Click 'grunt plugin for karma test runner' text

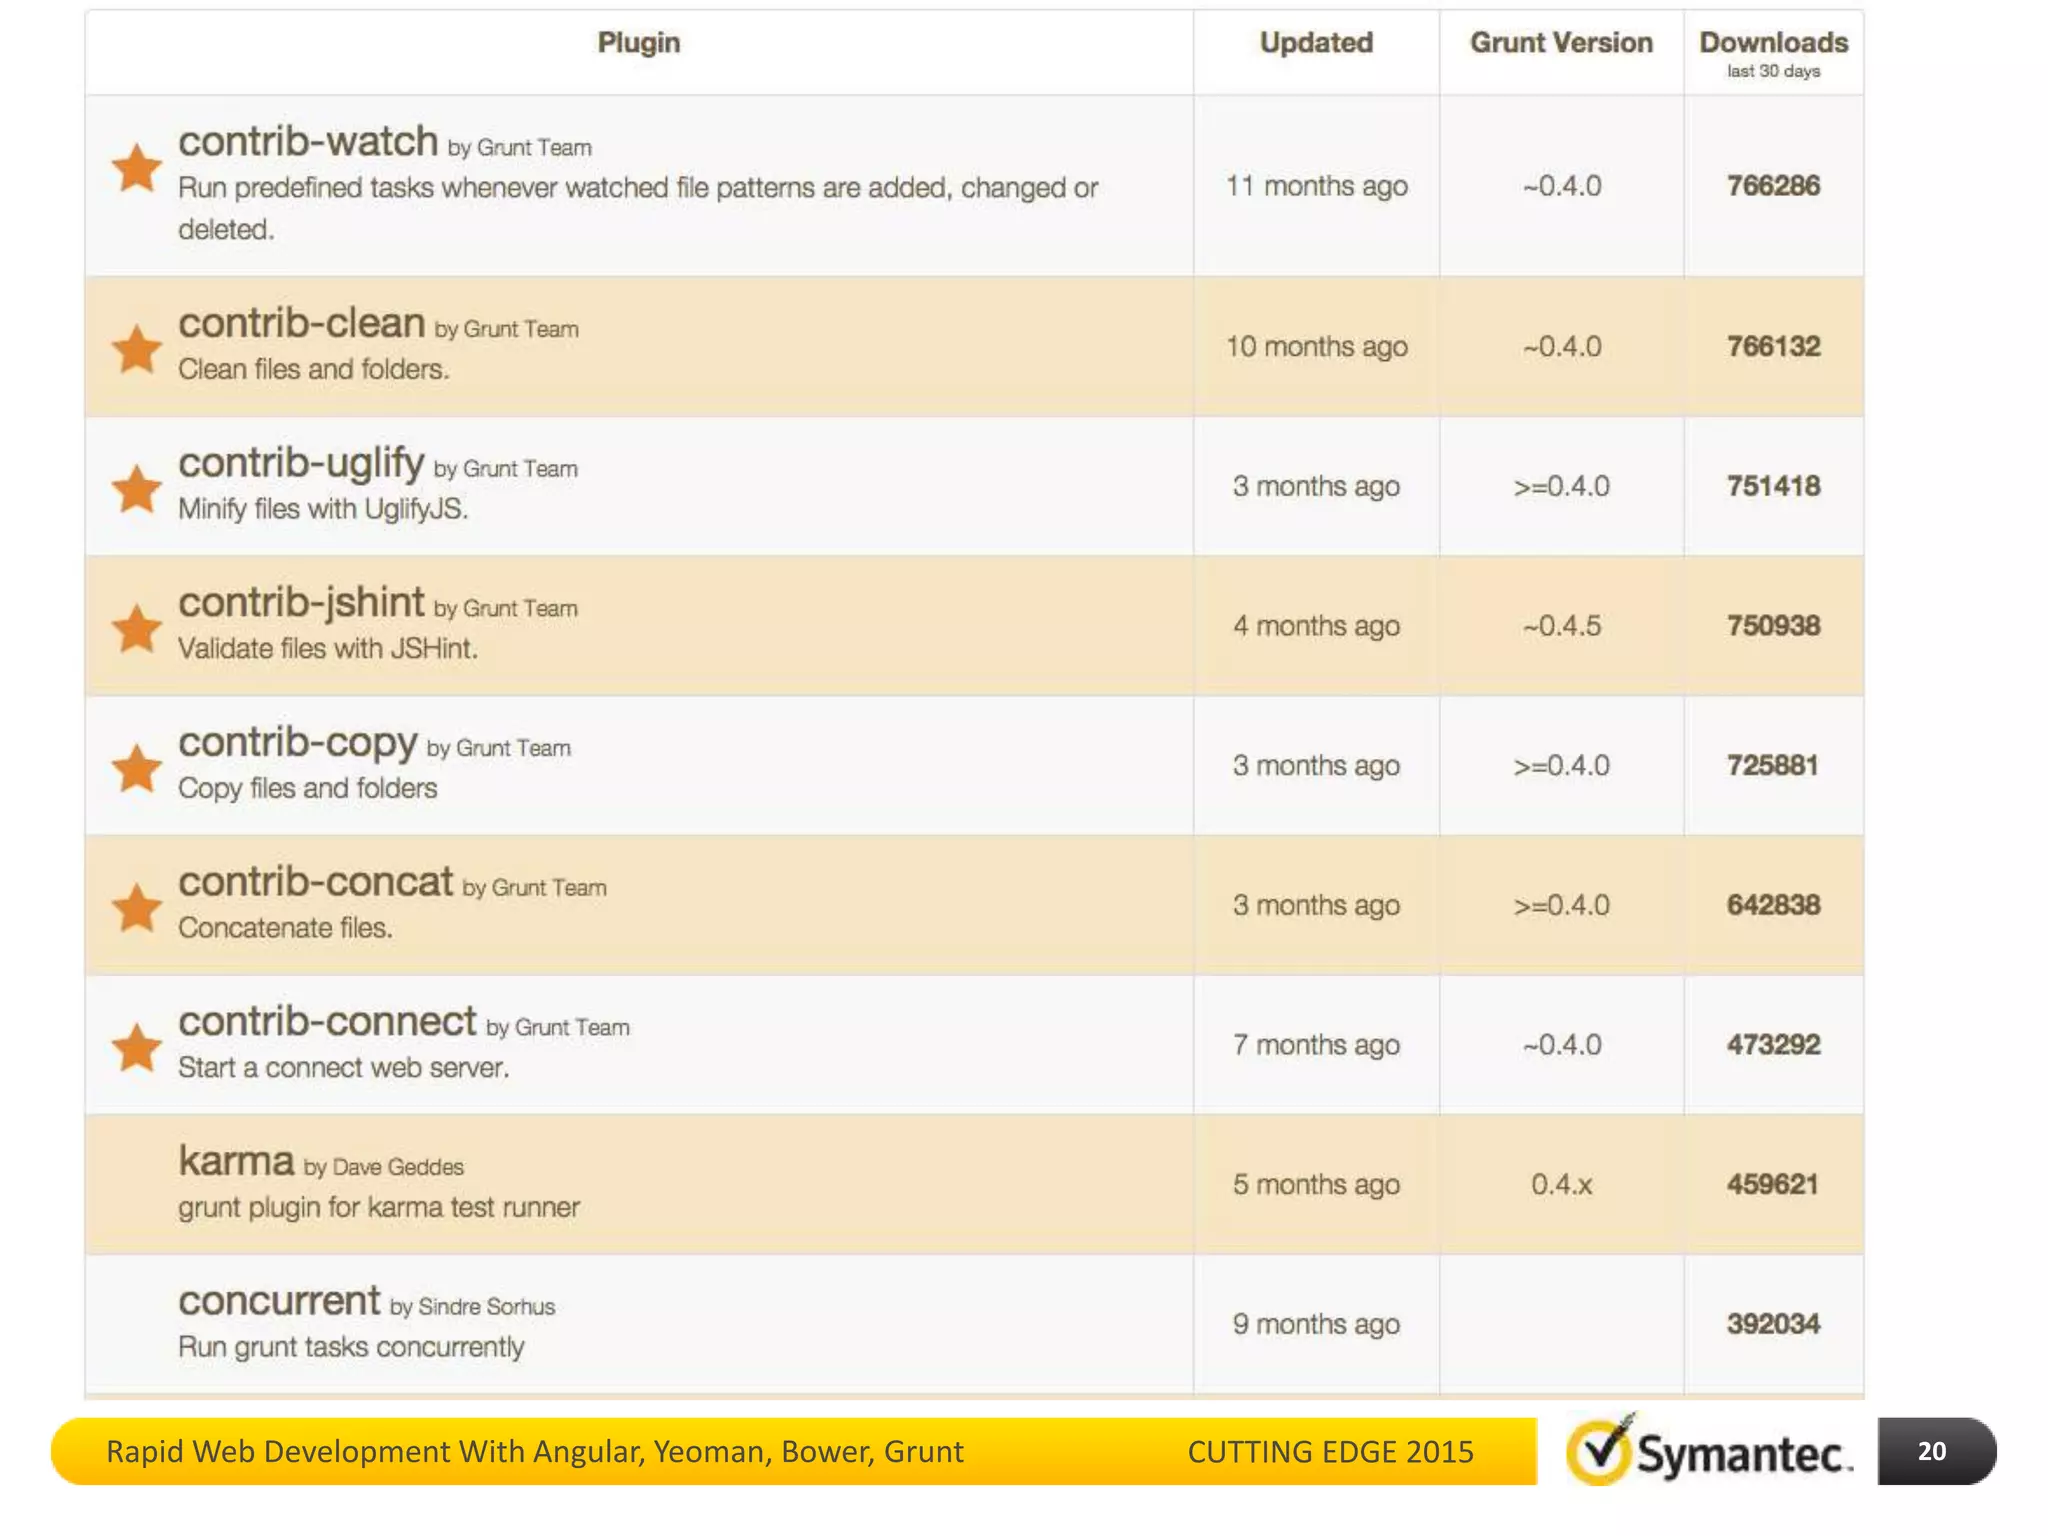379,1208
